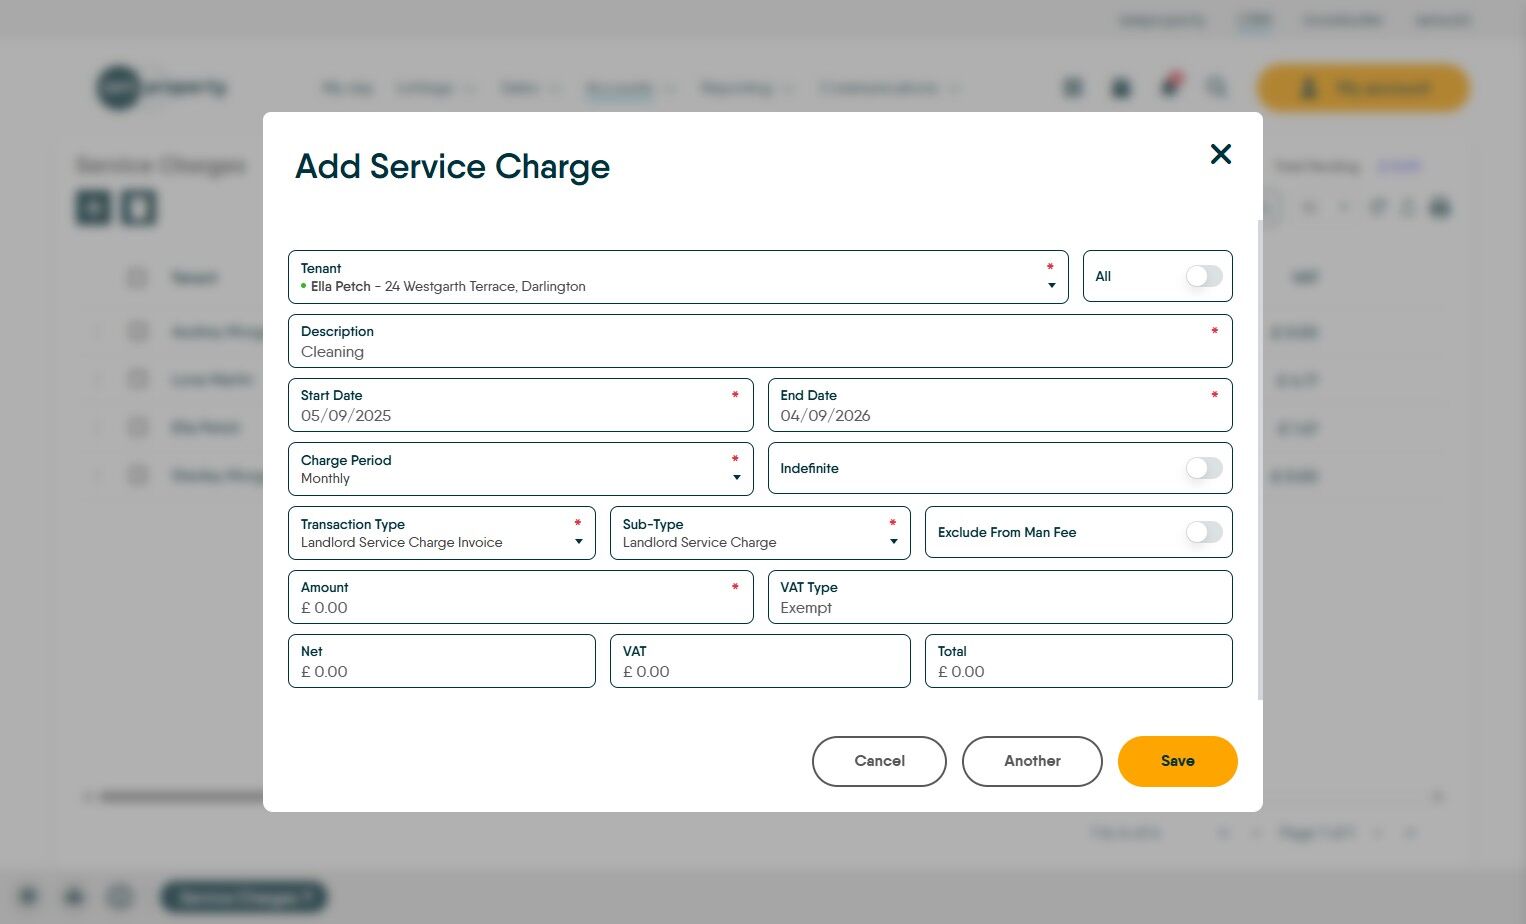Click the Another button

click(x=1032, y=761)
